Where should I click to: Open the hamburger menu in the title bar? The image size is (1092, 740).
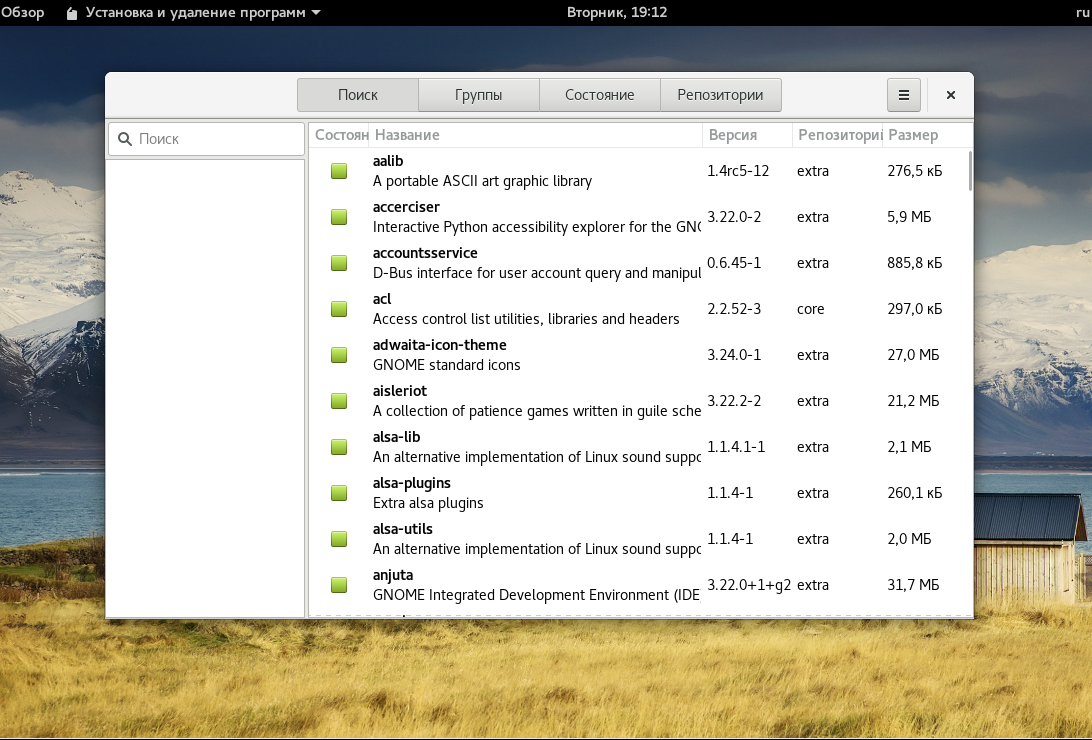(903, 94)
